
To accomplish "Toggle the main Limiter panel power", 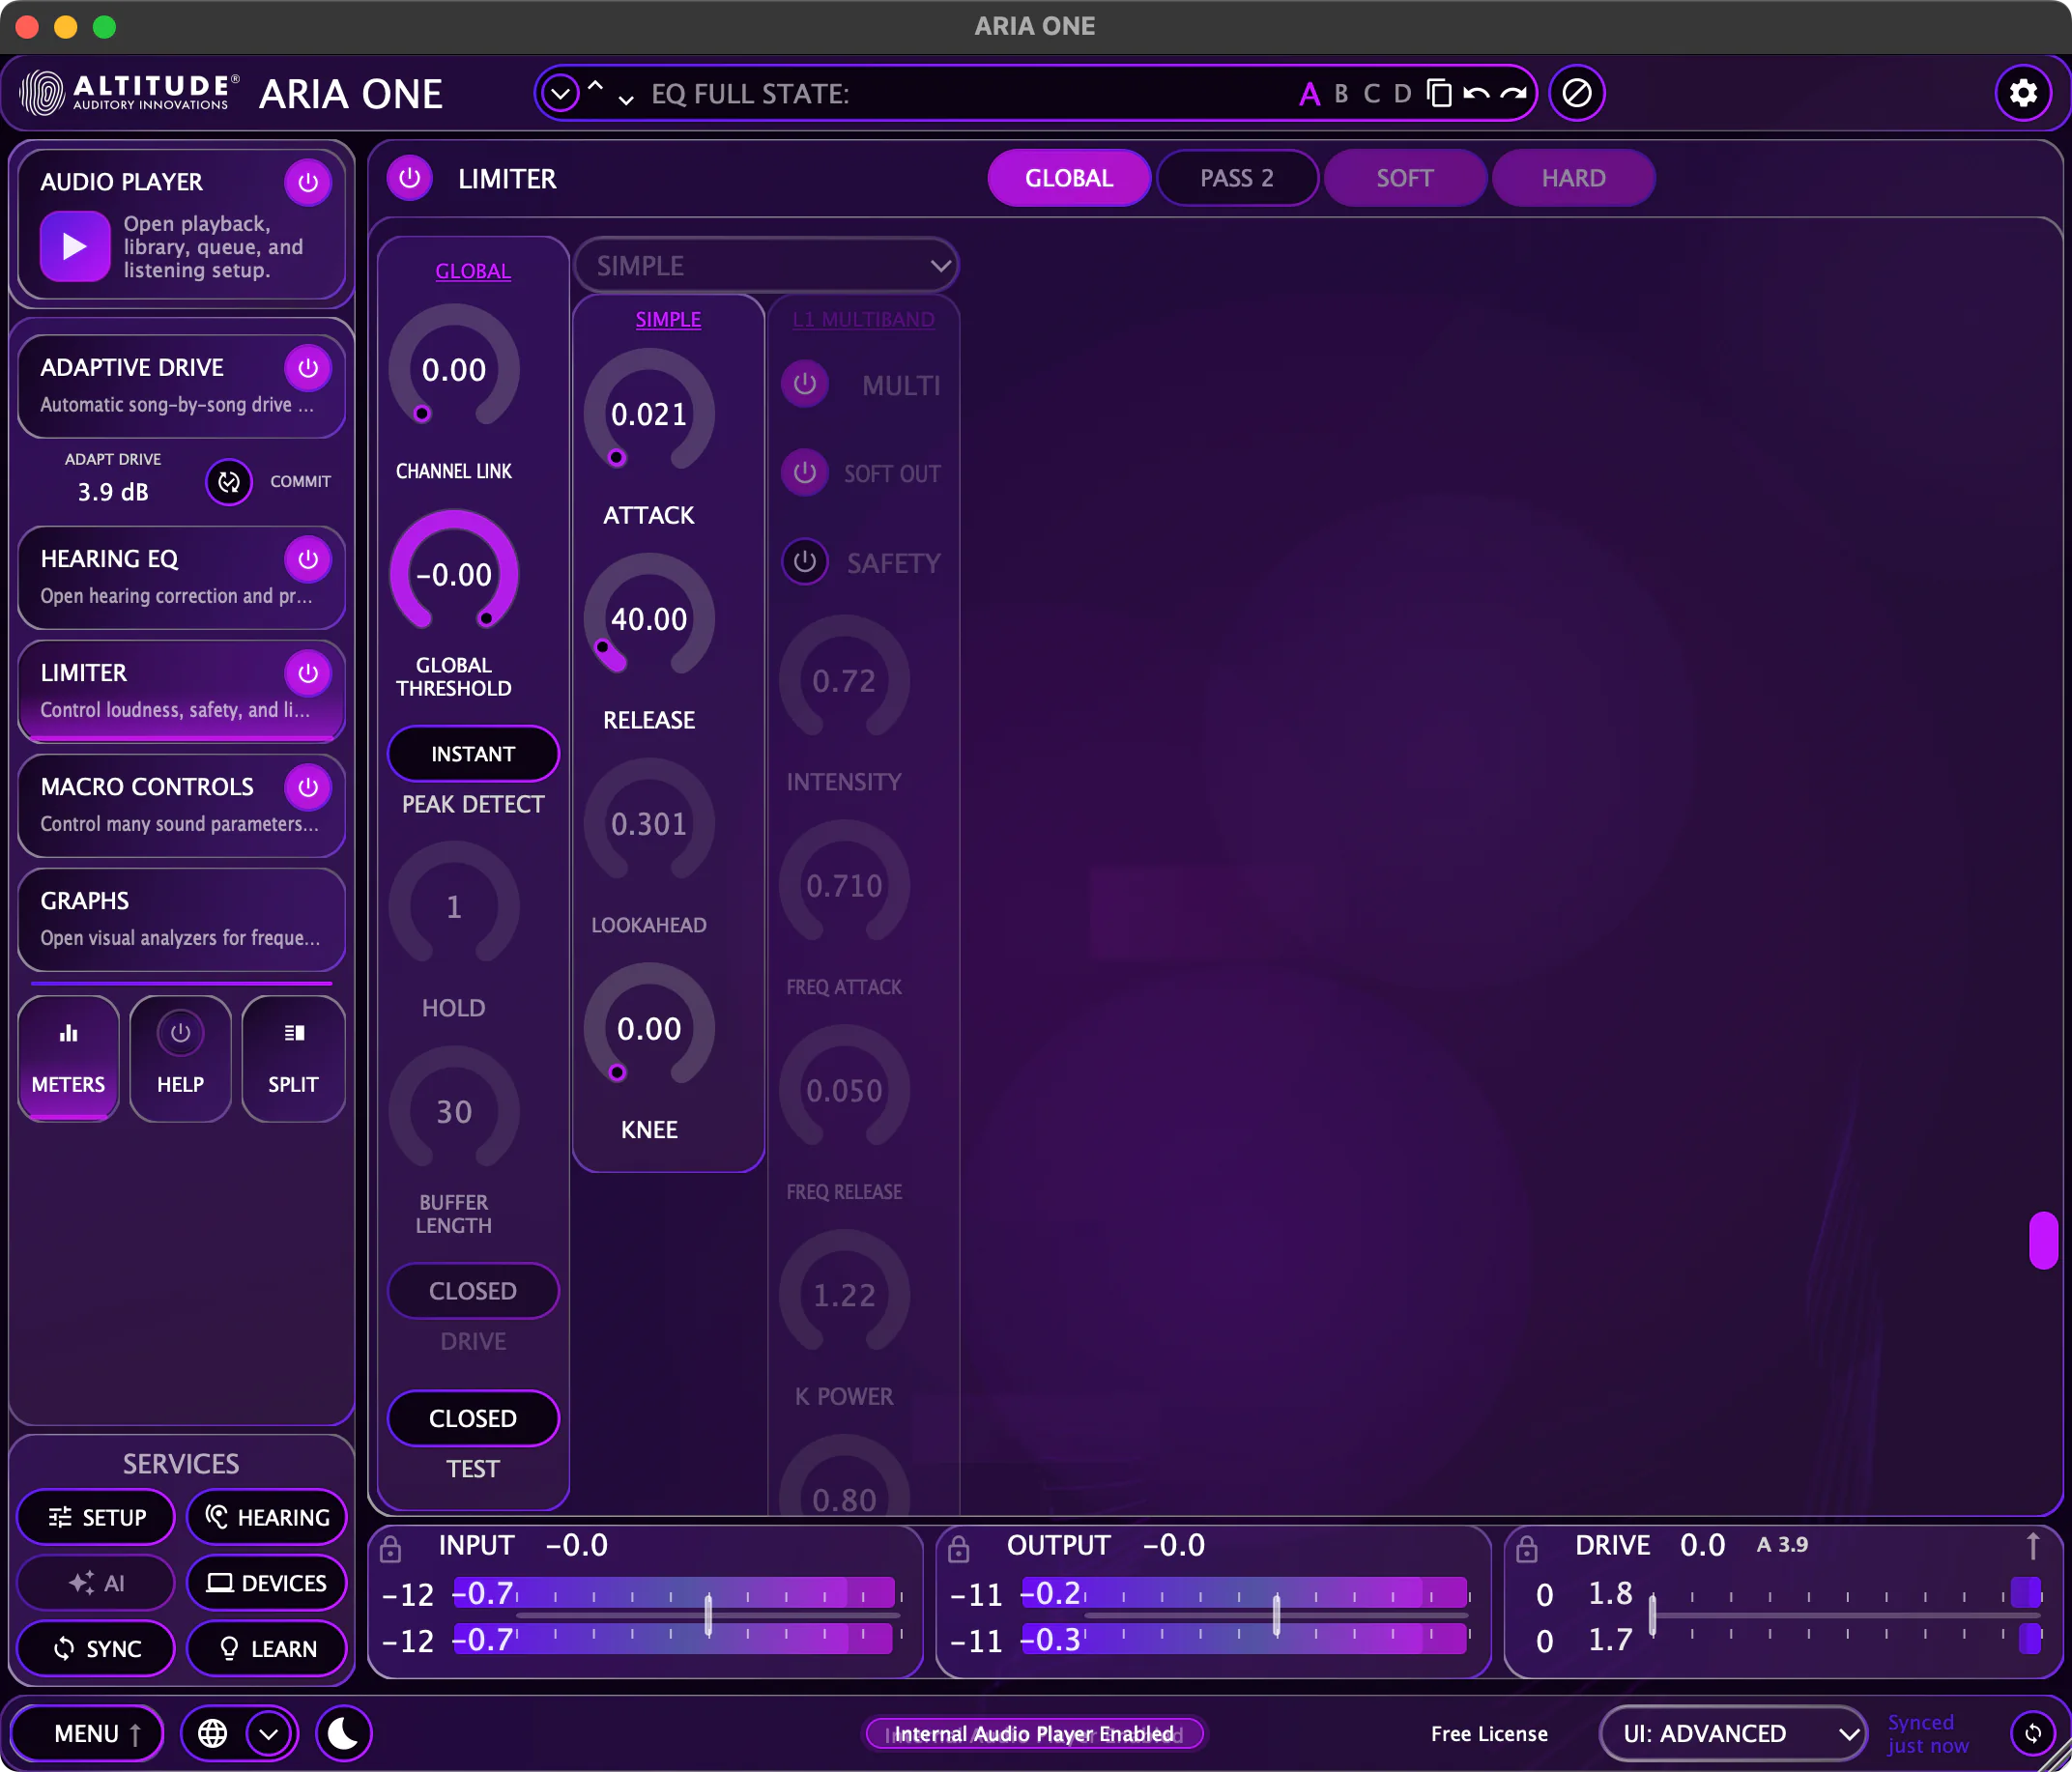I will pyautogui.click(x=410, y=178).
